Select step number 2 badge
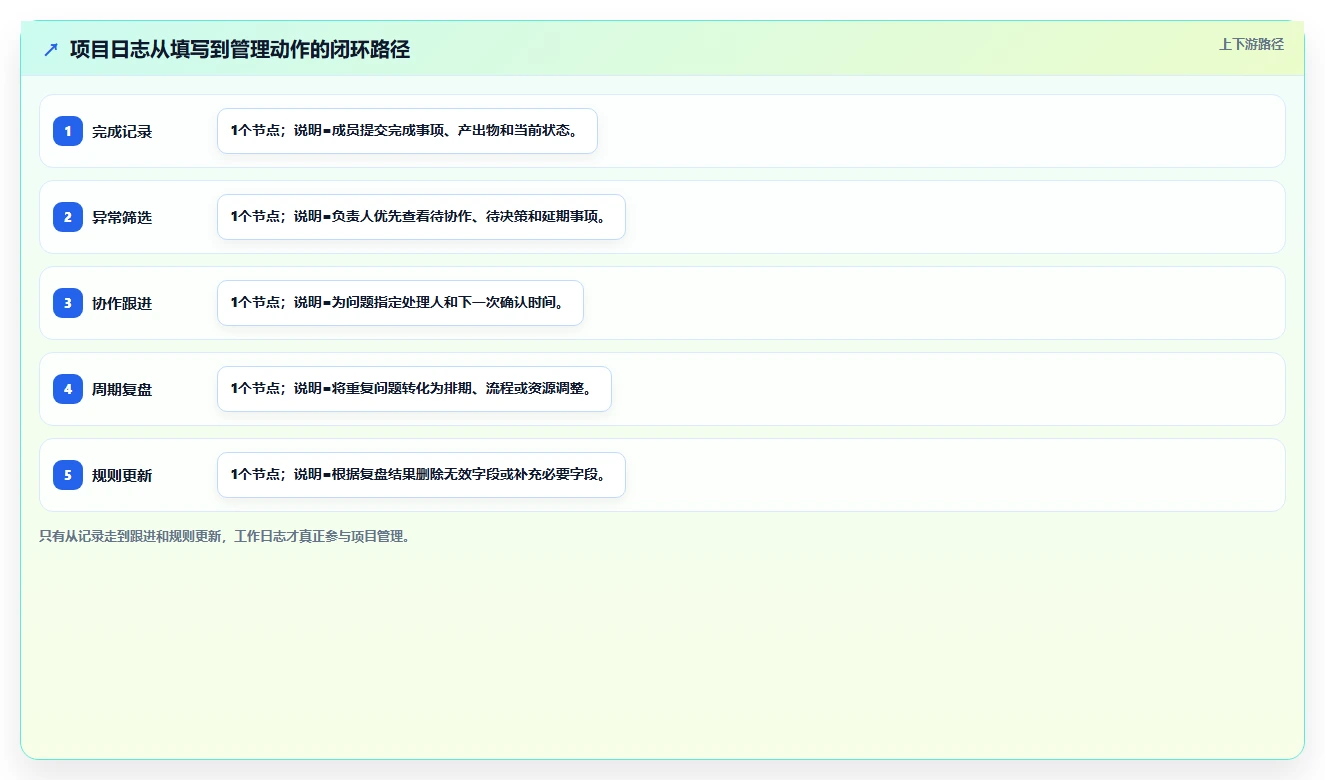 coord(68,216)
